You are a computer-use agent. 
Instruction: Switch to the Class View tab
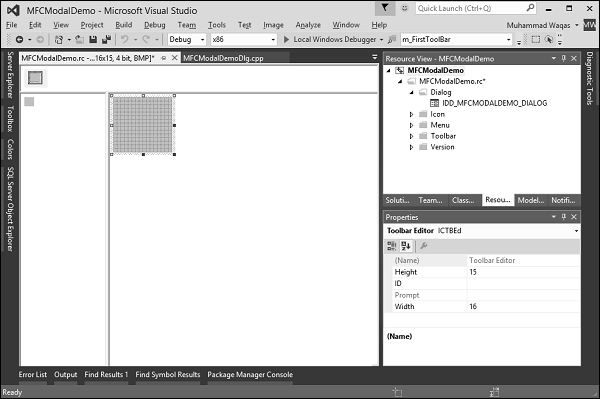(463, 200)
